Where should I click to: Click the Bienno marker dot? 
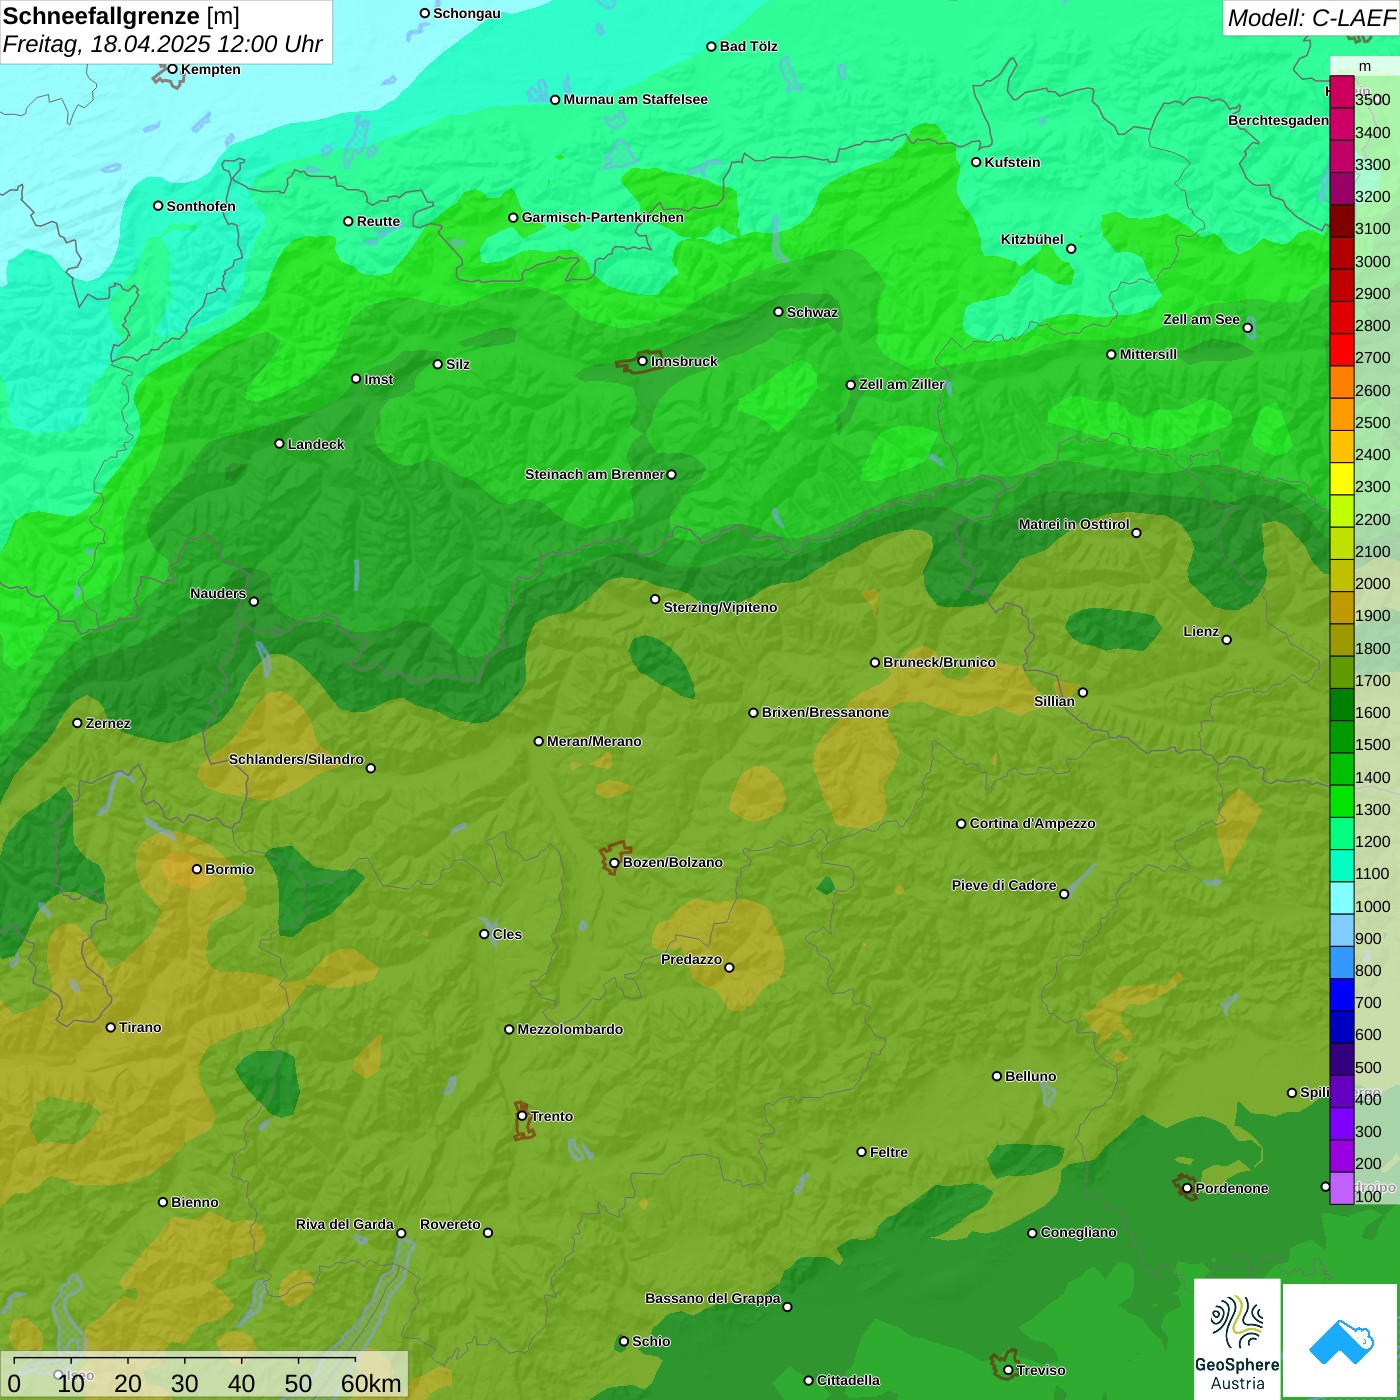coord(163,1202)
